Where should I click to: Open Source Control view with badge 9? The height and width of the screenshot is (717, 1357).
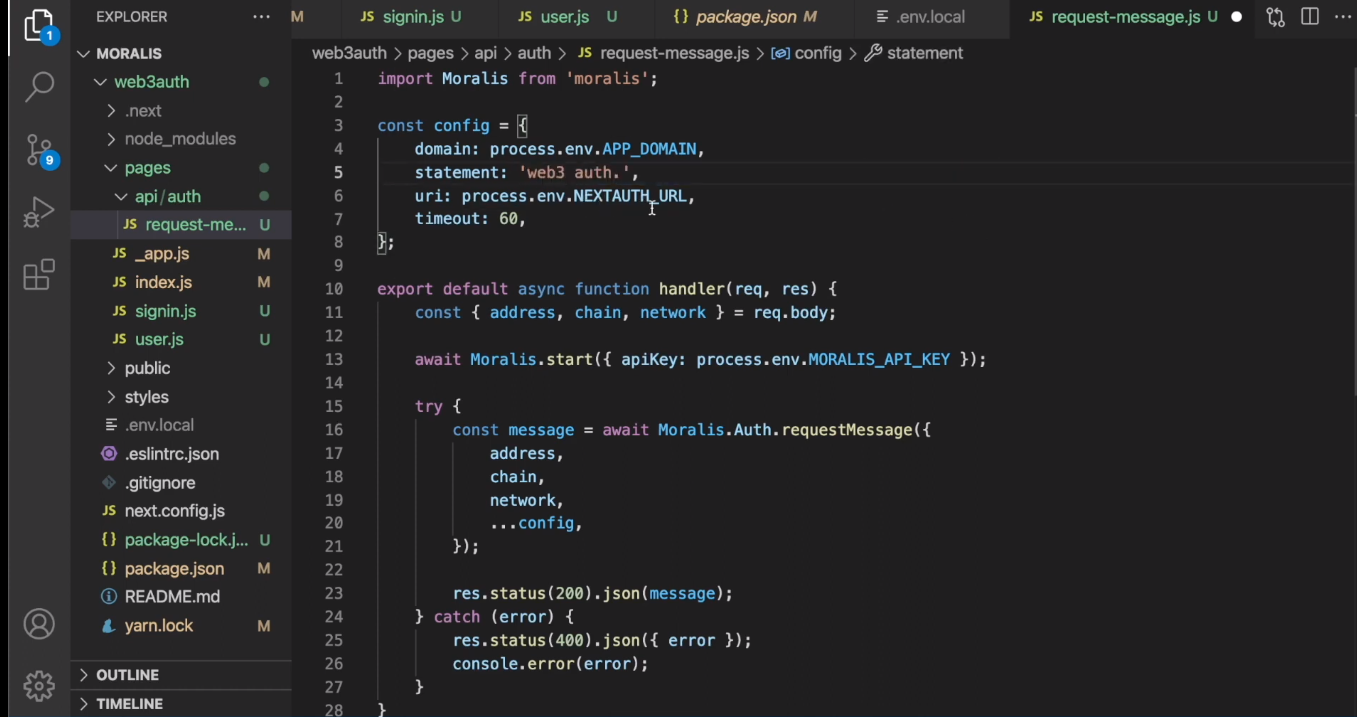(38, 150)
